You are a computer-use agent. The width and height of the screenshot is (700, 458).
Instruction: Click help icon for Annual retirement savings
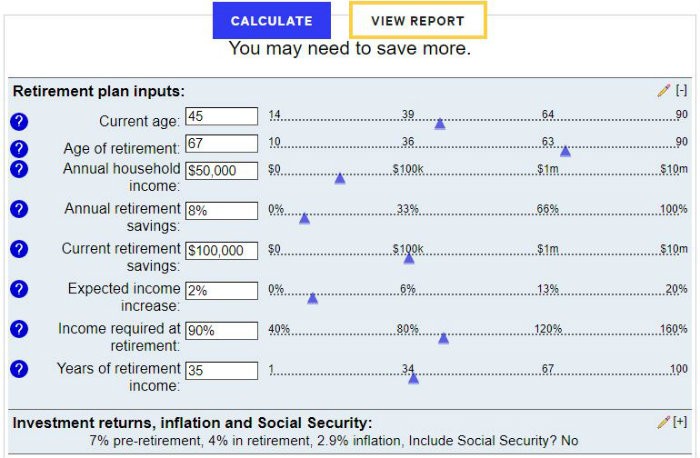click(x=19, y=209)
